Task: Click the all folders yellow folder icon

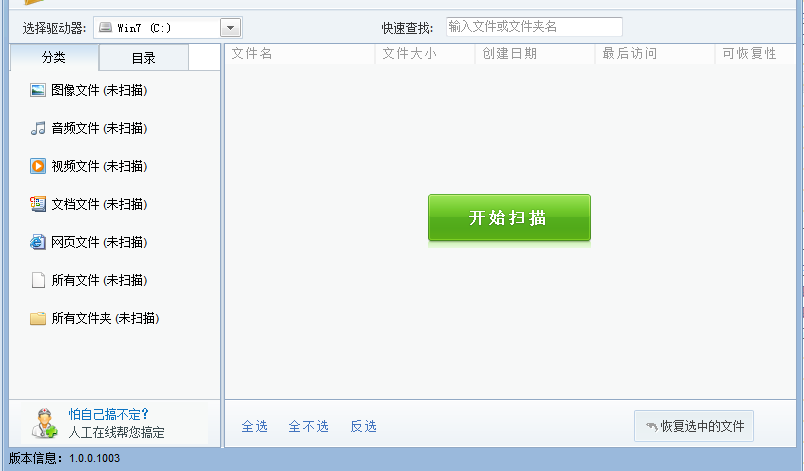Action: [x=38, y=318]
